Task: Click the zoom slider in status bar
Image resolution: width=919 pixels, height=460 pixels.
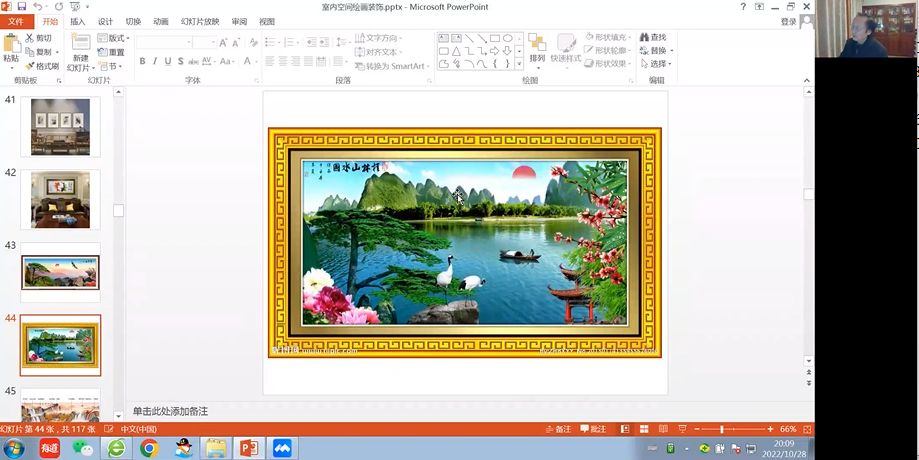Action: point(722,429)
